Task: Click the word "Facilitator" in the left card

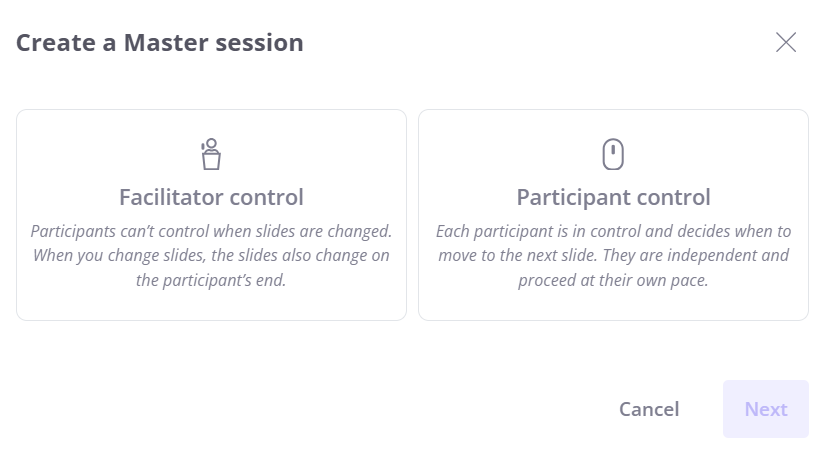Action: [171, 197]
